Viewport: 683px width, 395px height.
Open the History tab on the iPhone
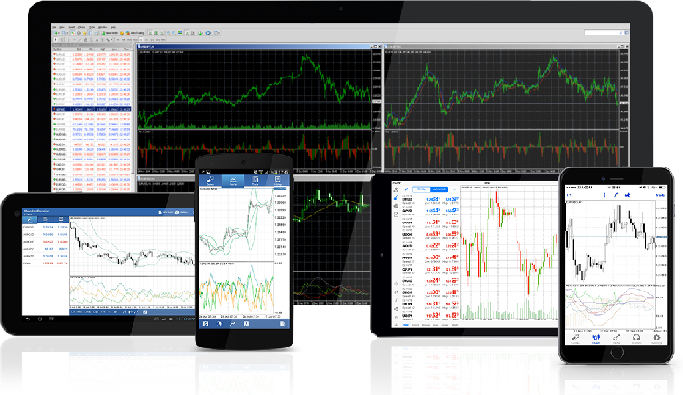point(636,338)
